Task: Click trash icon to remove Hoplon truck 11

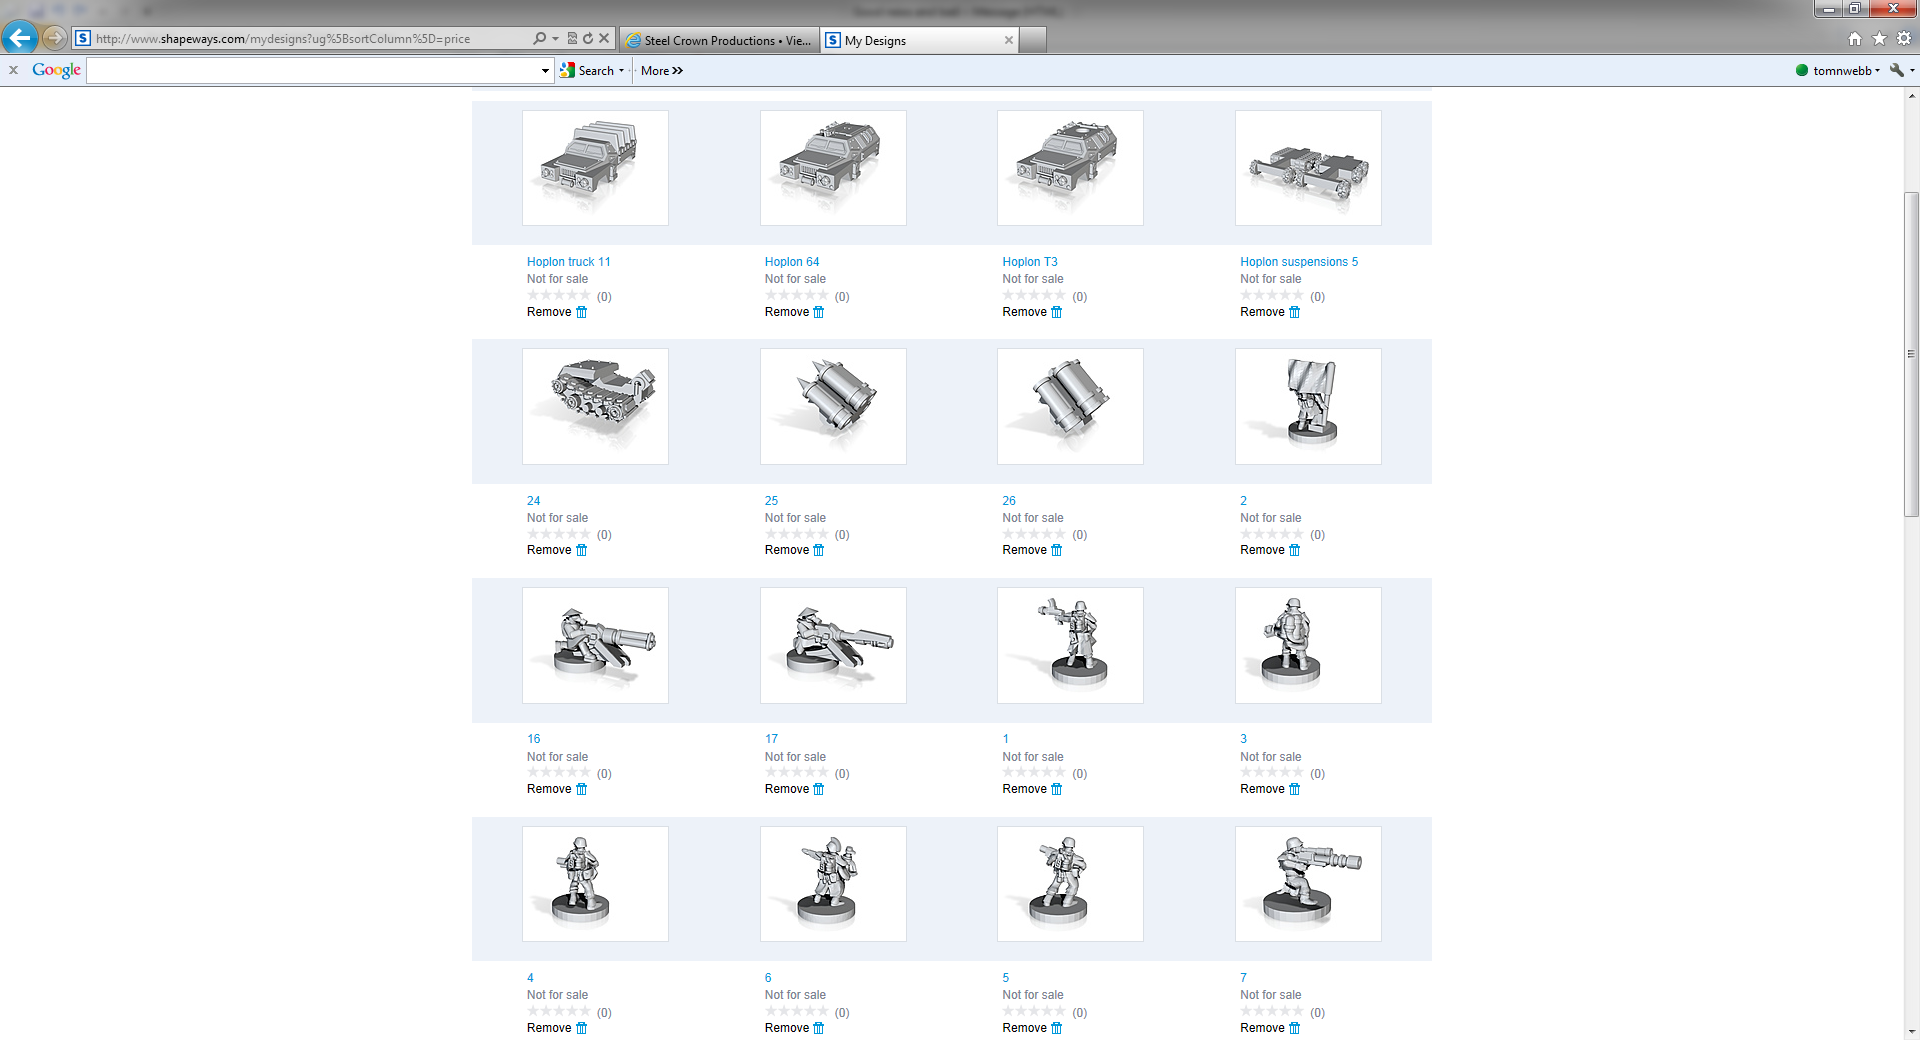Action: click(x=581, y=312)
